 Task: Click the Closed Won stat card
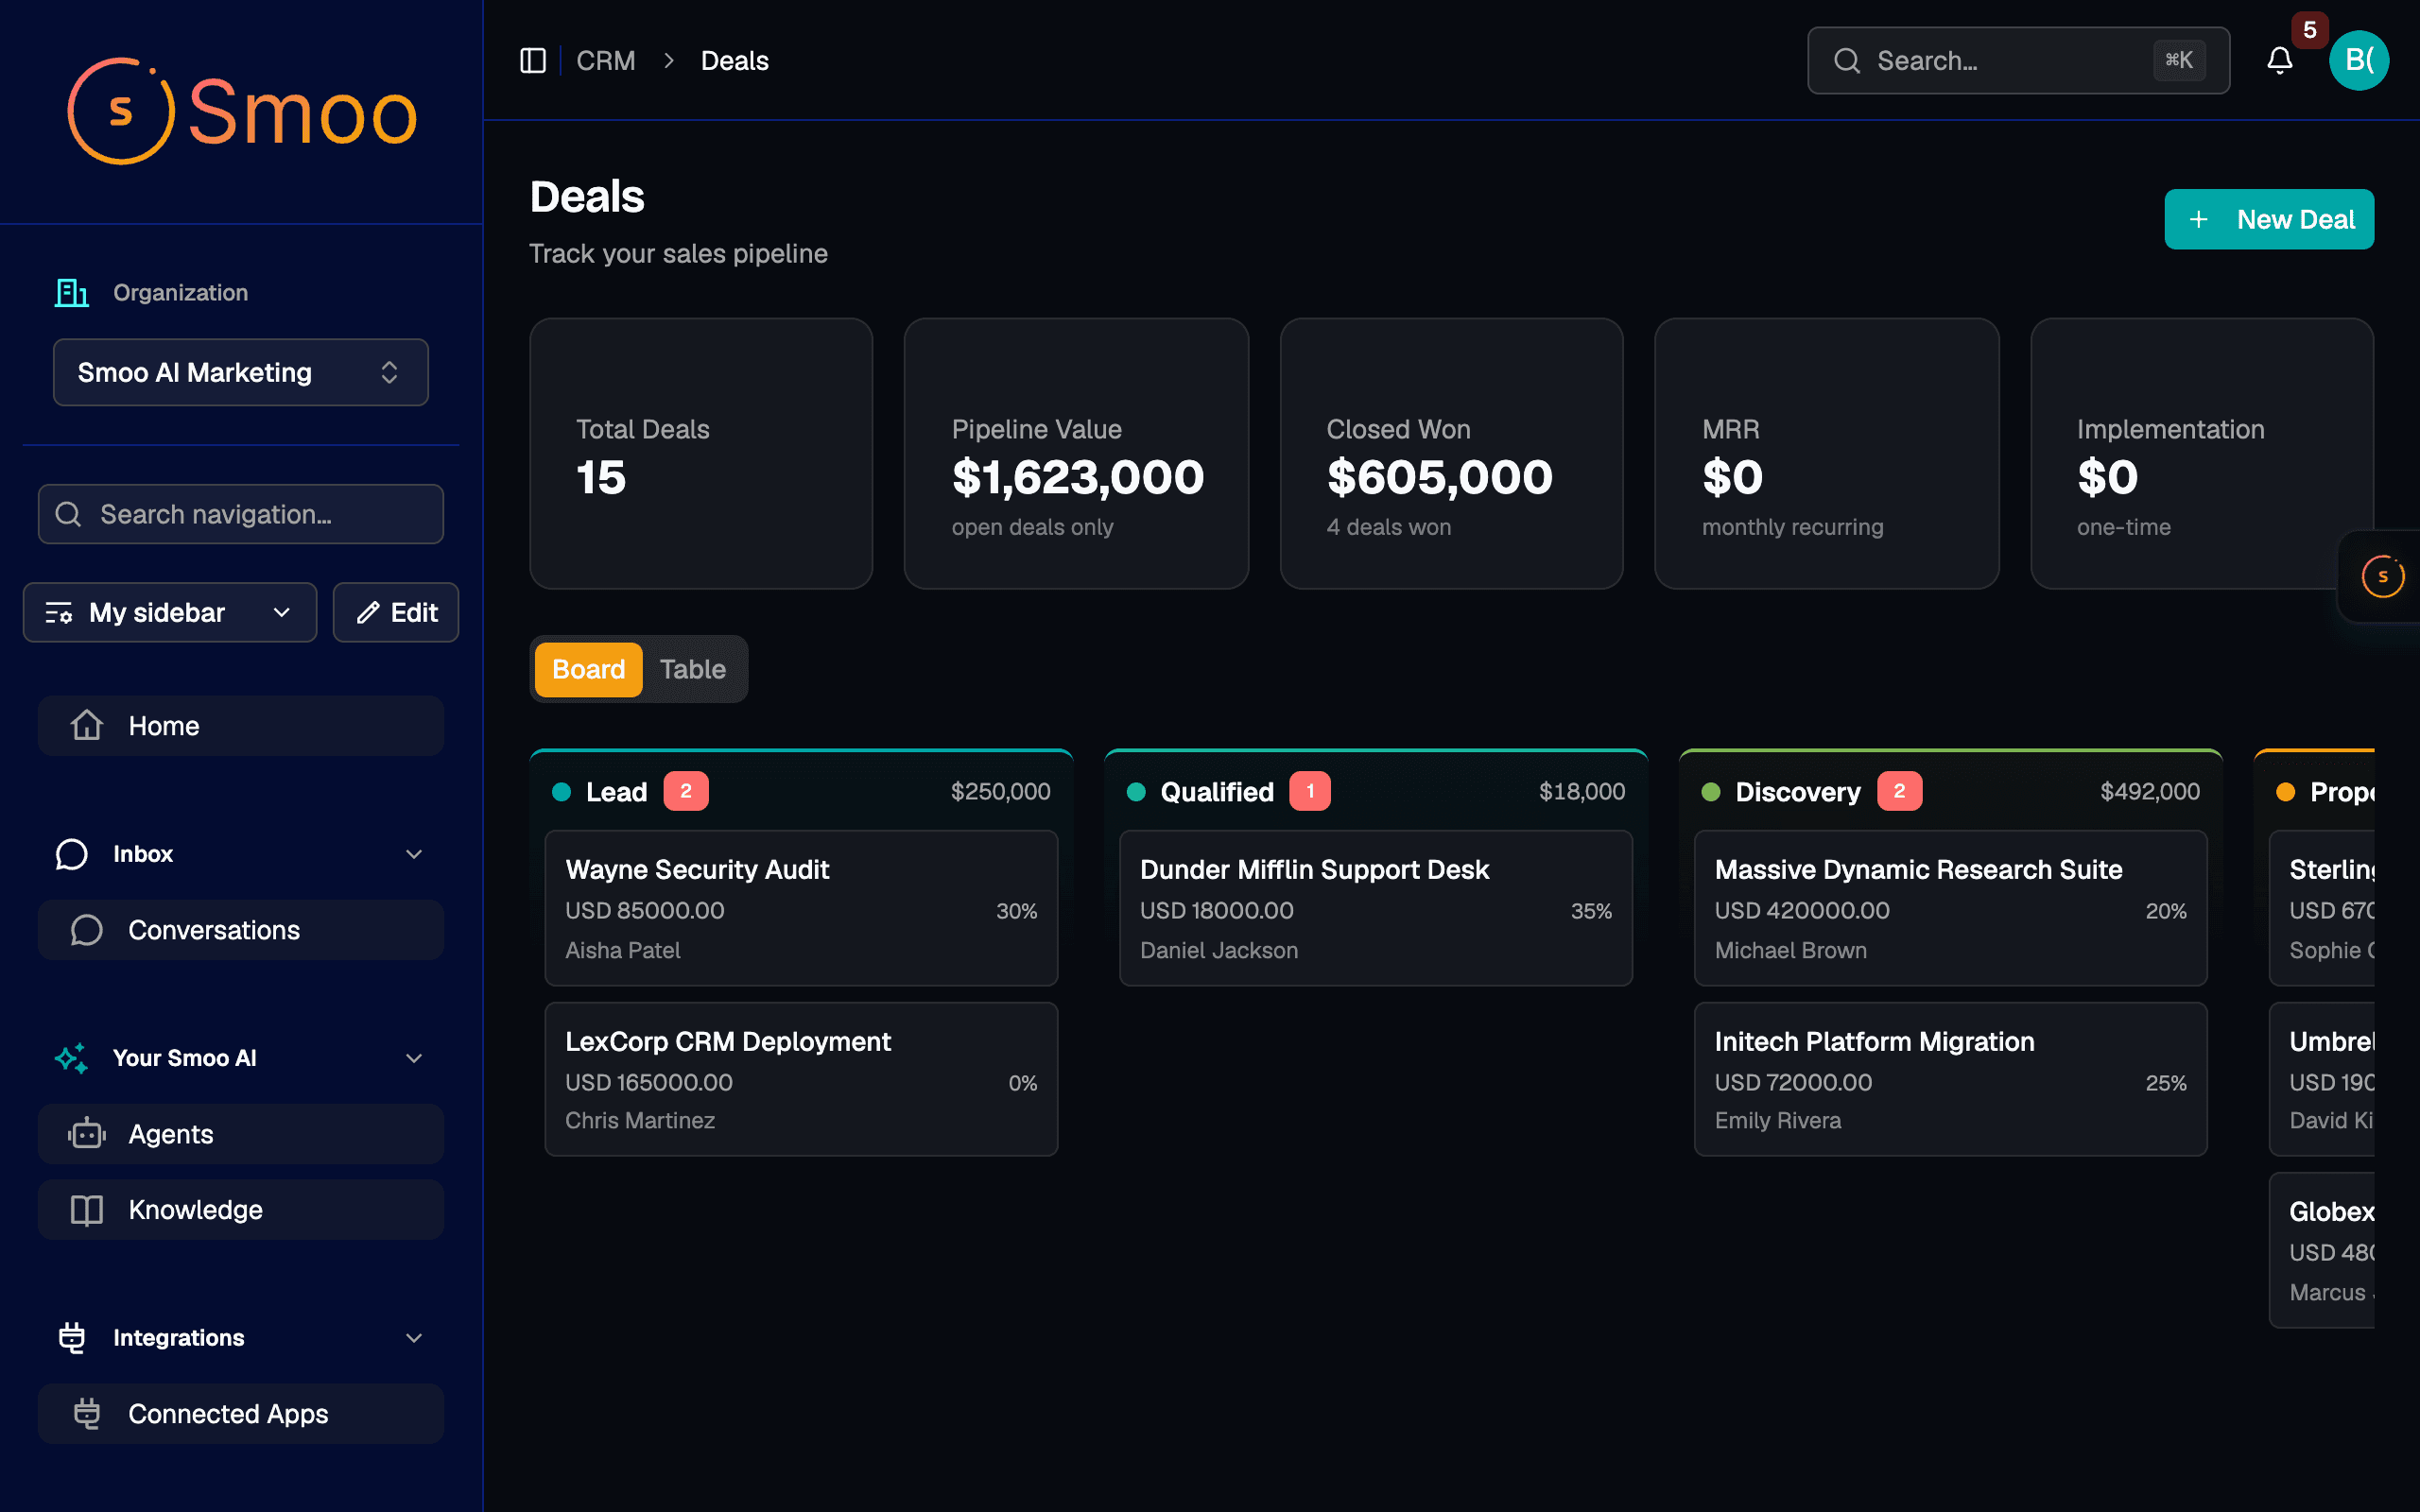1451,454
